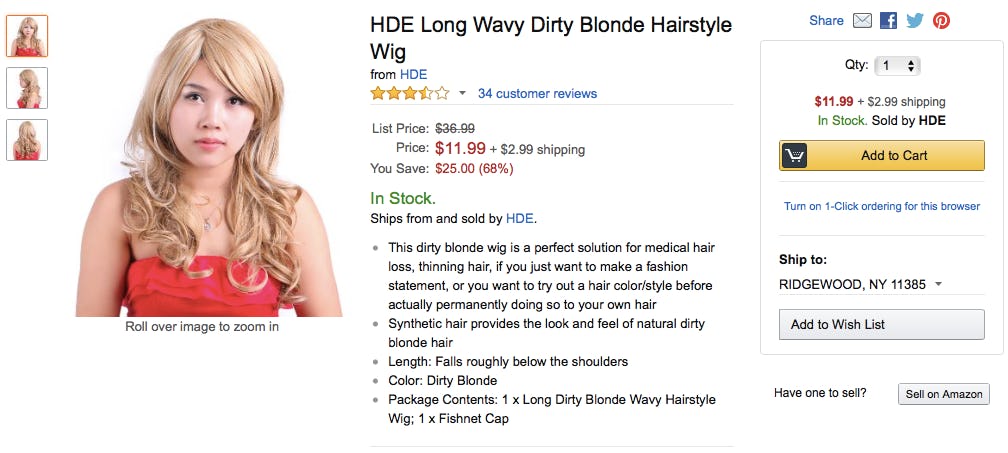Viewport: 1008px width, 453px height.
Task: Select the first front-view wig thumbnail
Action: click(x=27, y=36)
